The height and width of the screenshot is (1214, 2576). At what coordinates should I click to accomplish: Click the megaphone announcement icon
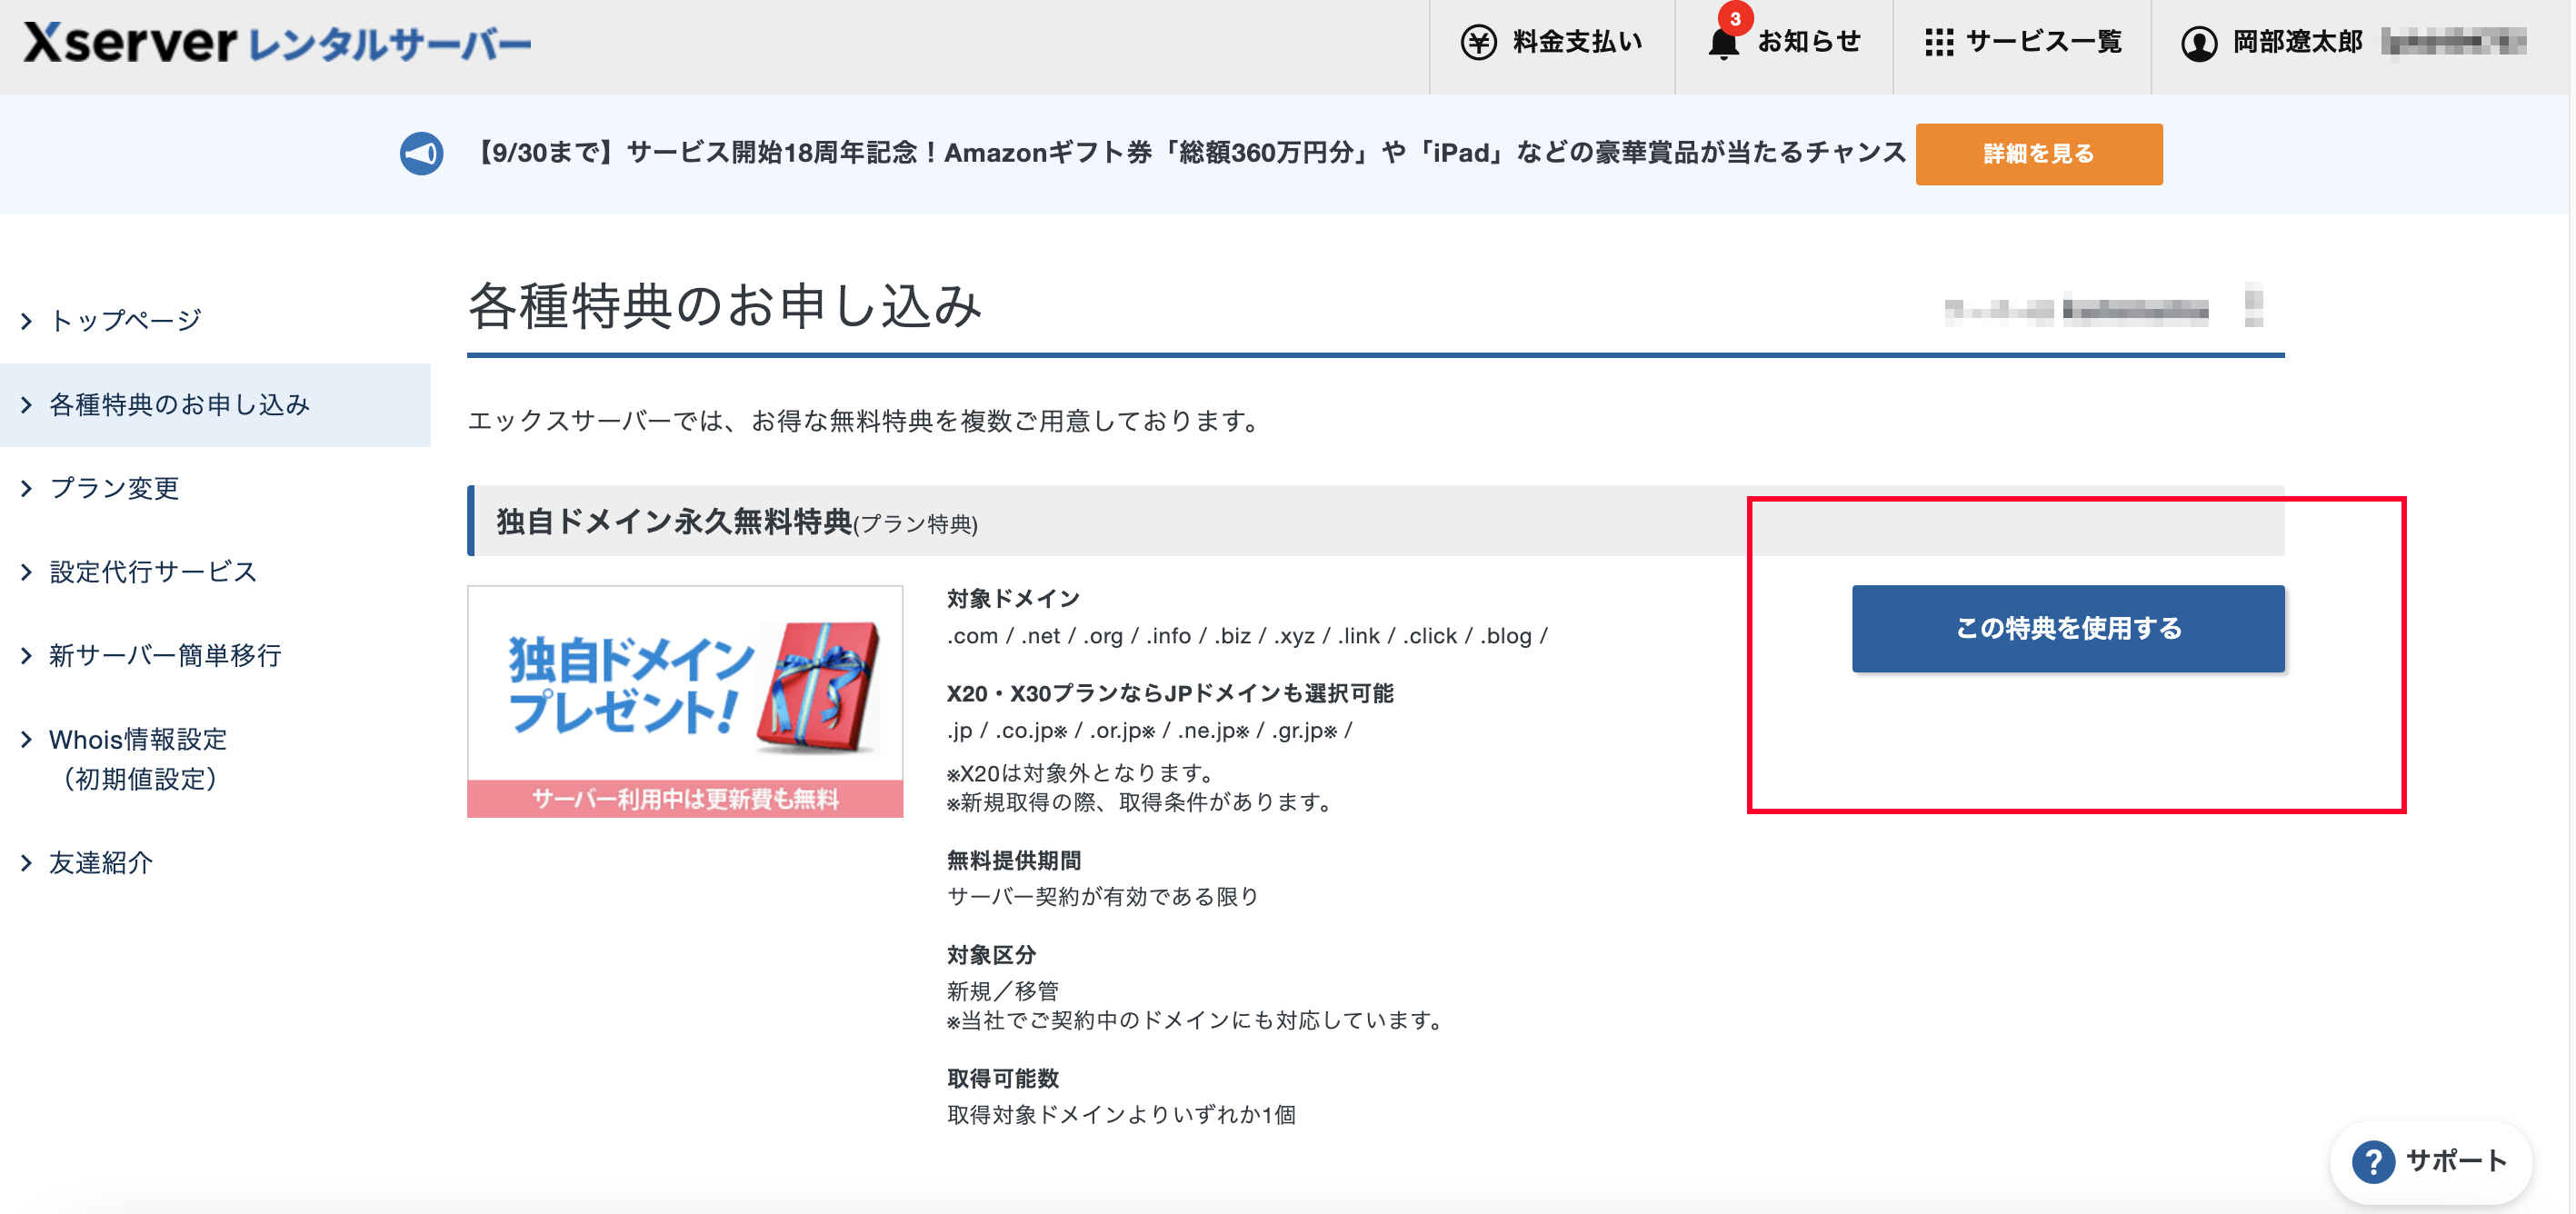[x=421, y=154]
